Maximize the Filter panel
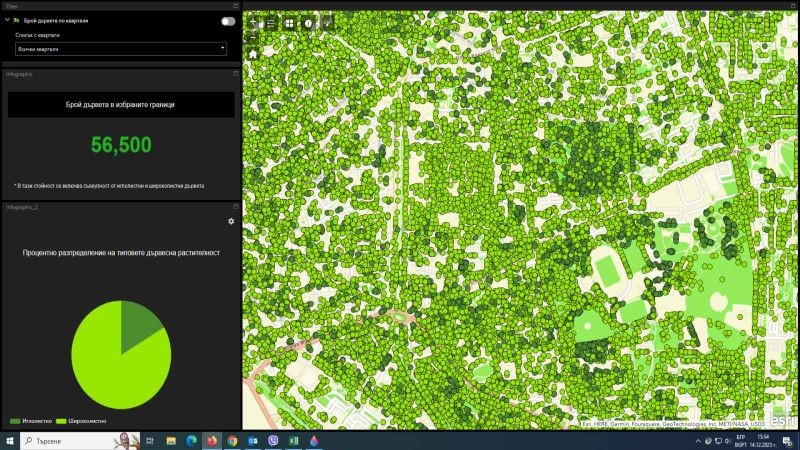 pos(235,6)
